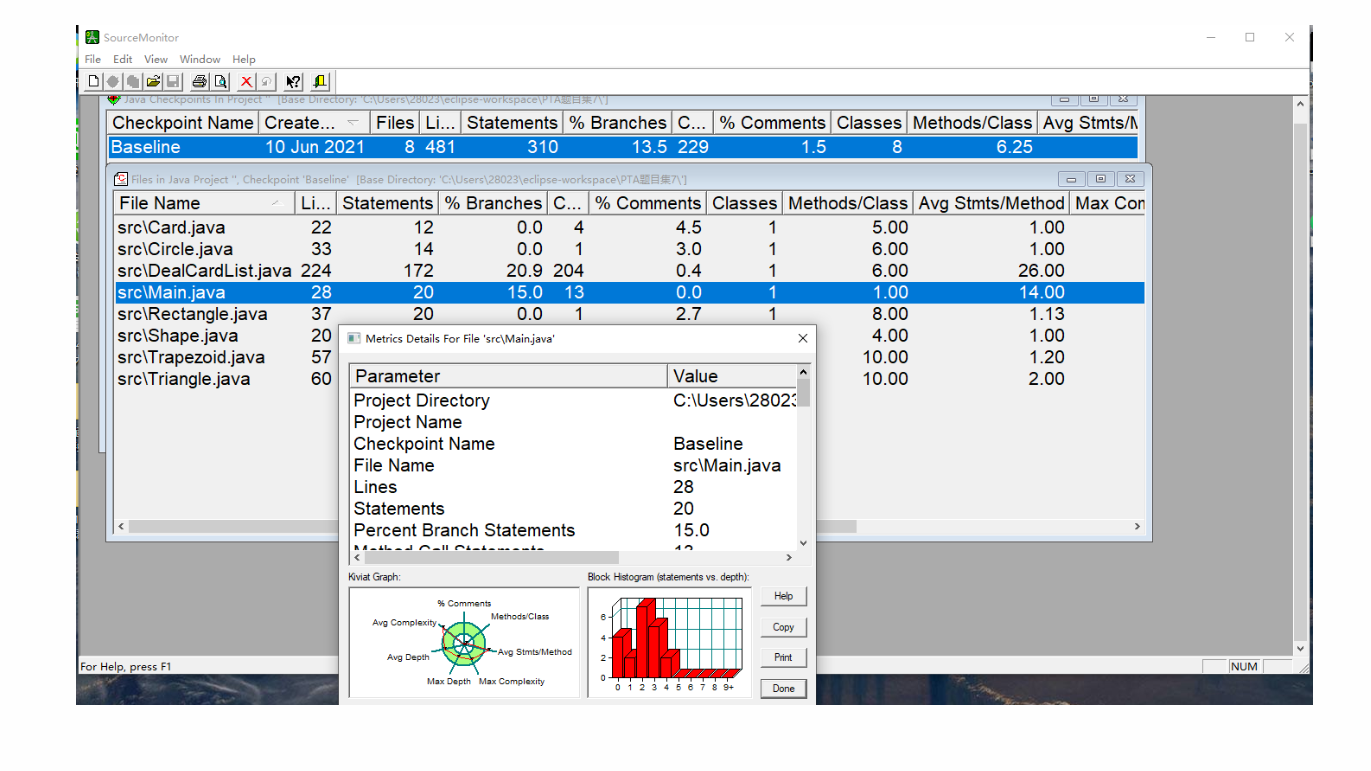Click the 26.00 value in DealCardList row

pyautogui.click(x=1040, y=271)
